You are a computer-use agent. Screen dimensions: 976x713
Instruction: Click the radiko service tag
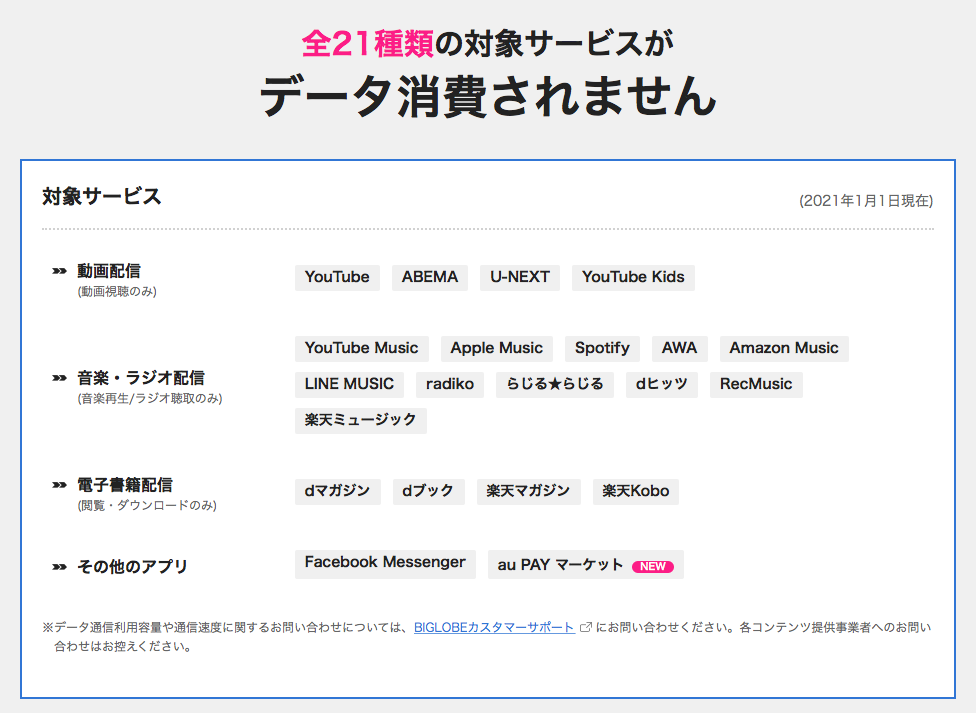click(x=450, y=384)
